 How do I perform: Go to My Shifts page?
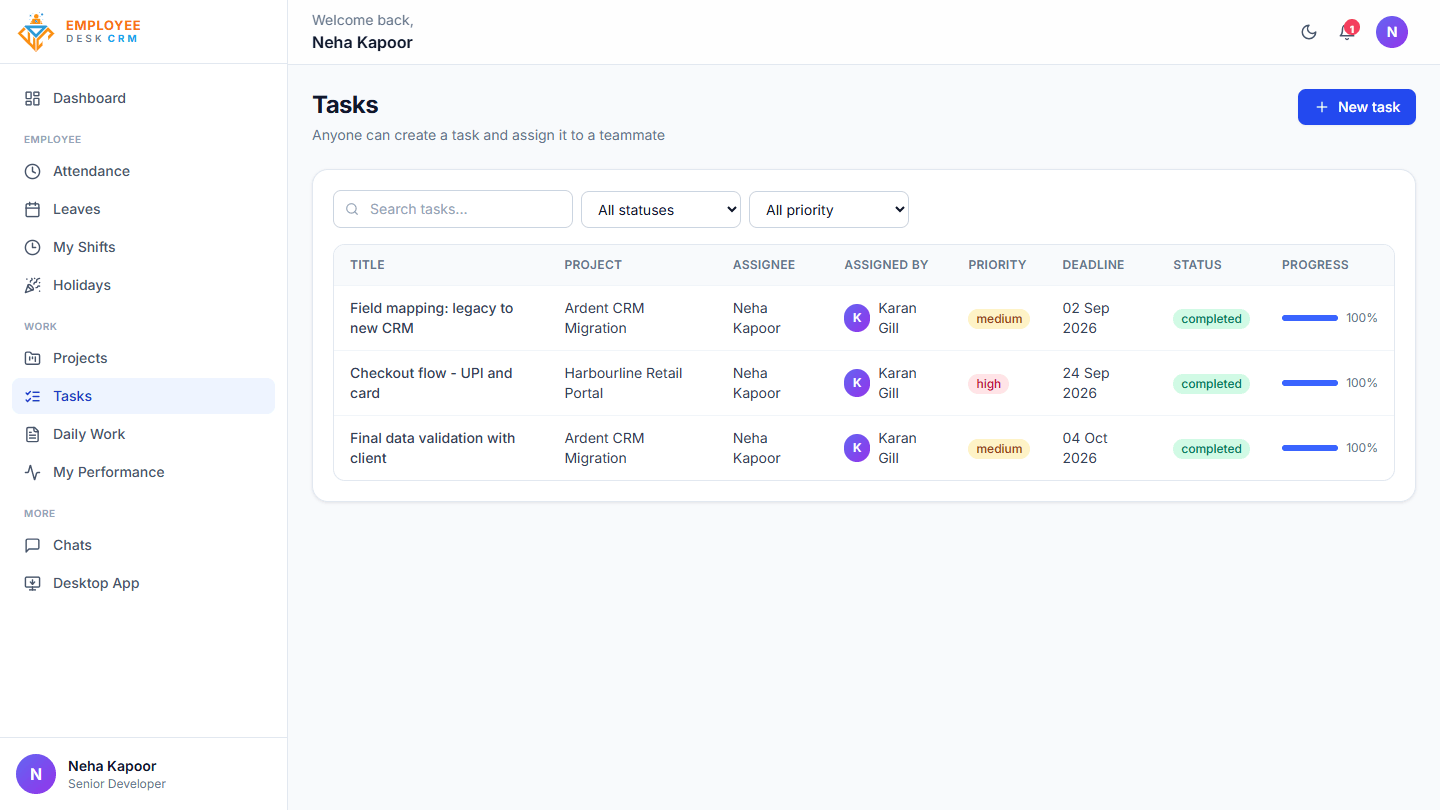[x=143, y=247]
